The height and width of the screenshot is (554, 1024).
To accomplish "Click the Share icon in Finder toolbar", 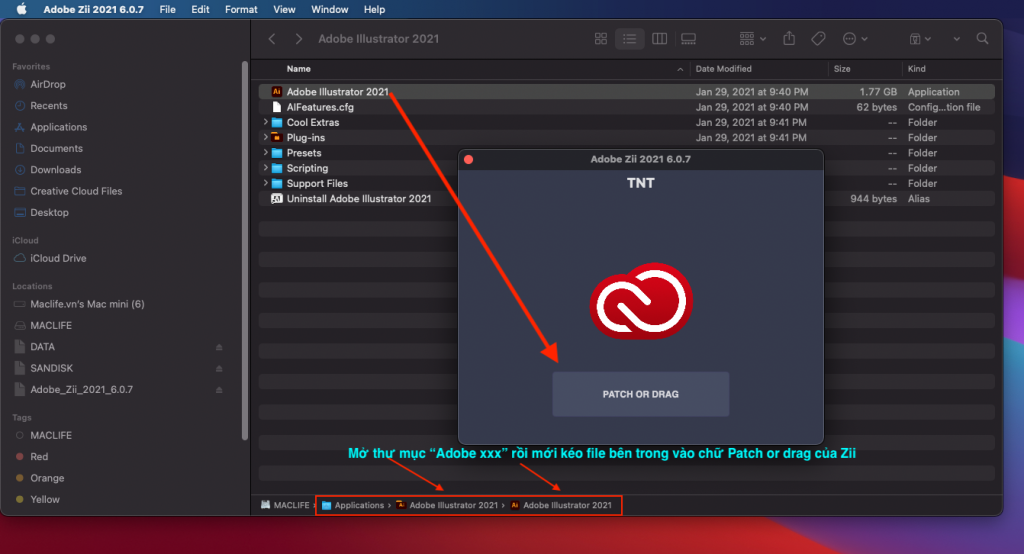I will [789, 39].
